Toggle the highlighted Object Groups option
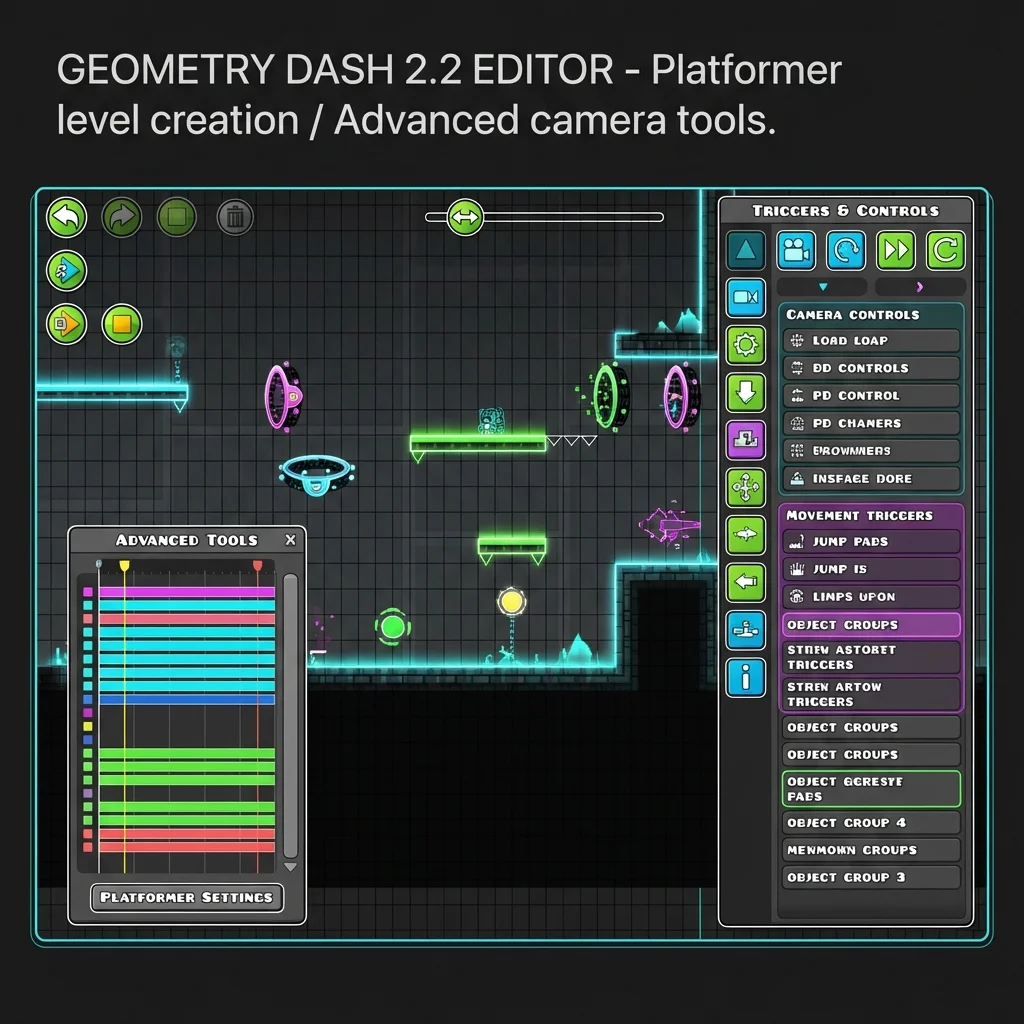The width and height of the screenshot is (1024, 1024). [870, 624]
